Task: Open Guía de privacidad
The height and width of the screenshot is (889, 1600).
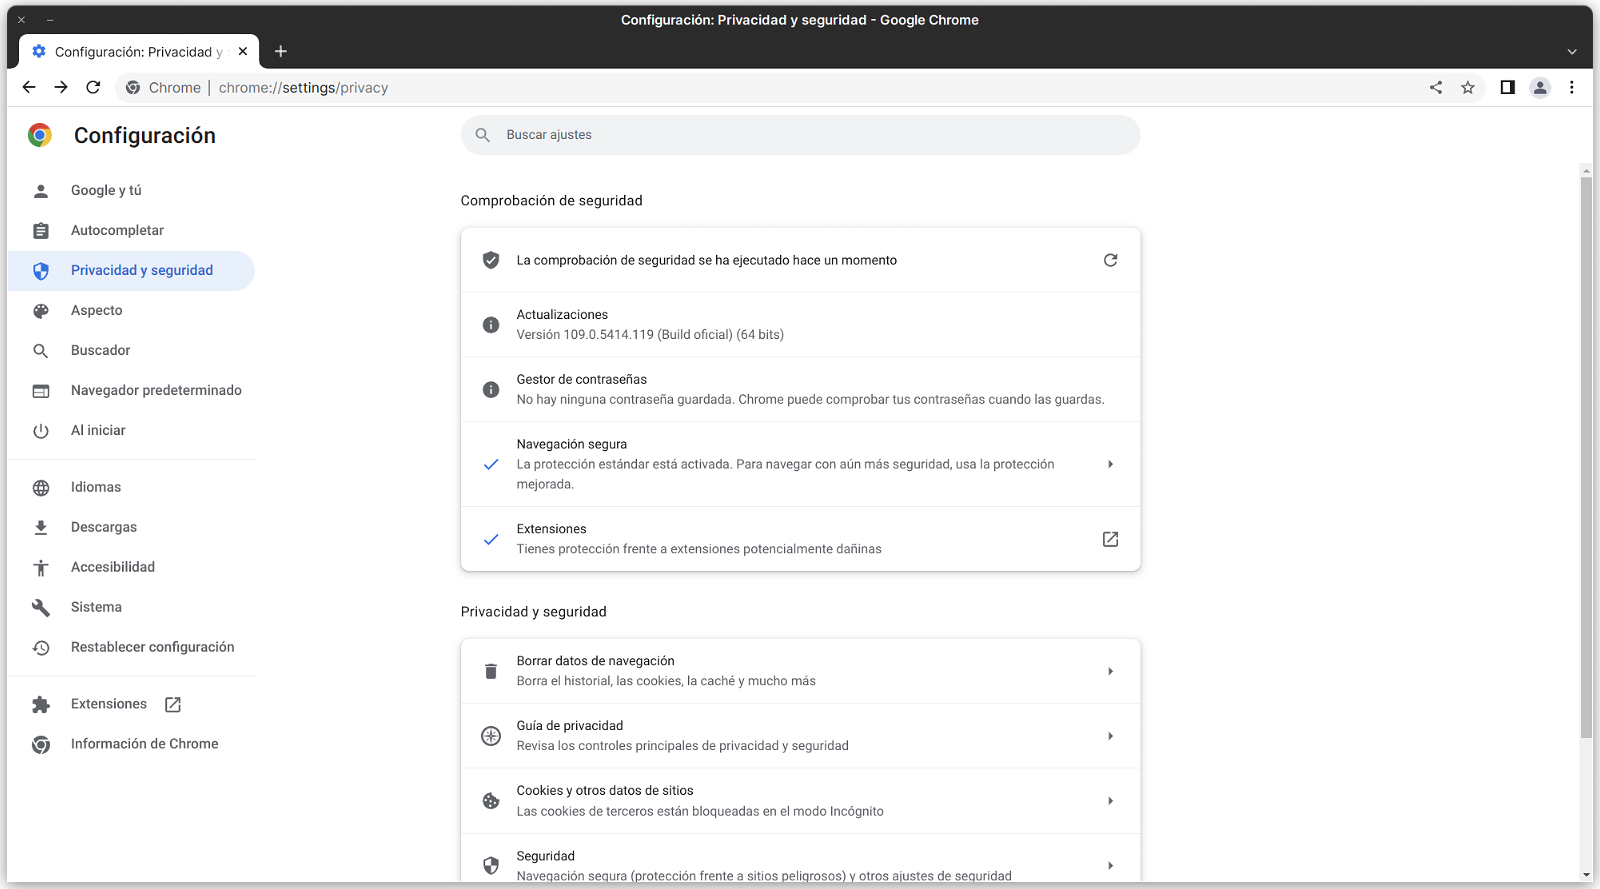Action: [x=800, y=736]
